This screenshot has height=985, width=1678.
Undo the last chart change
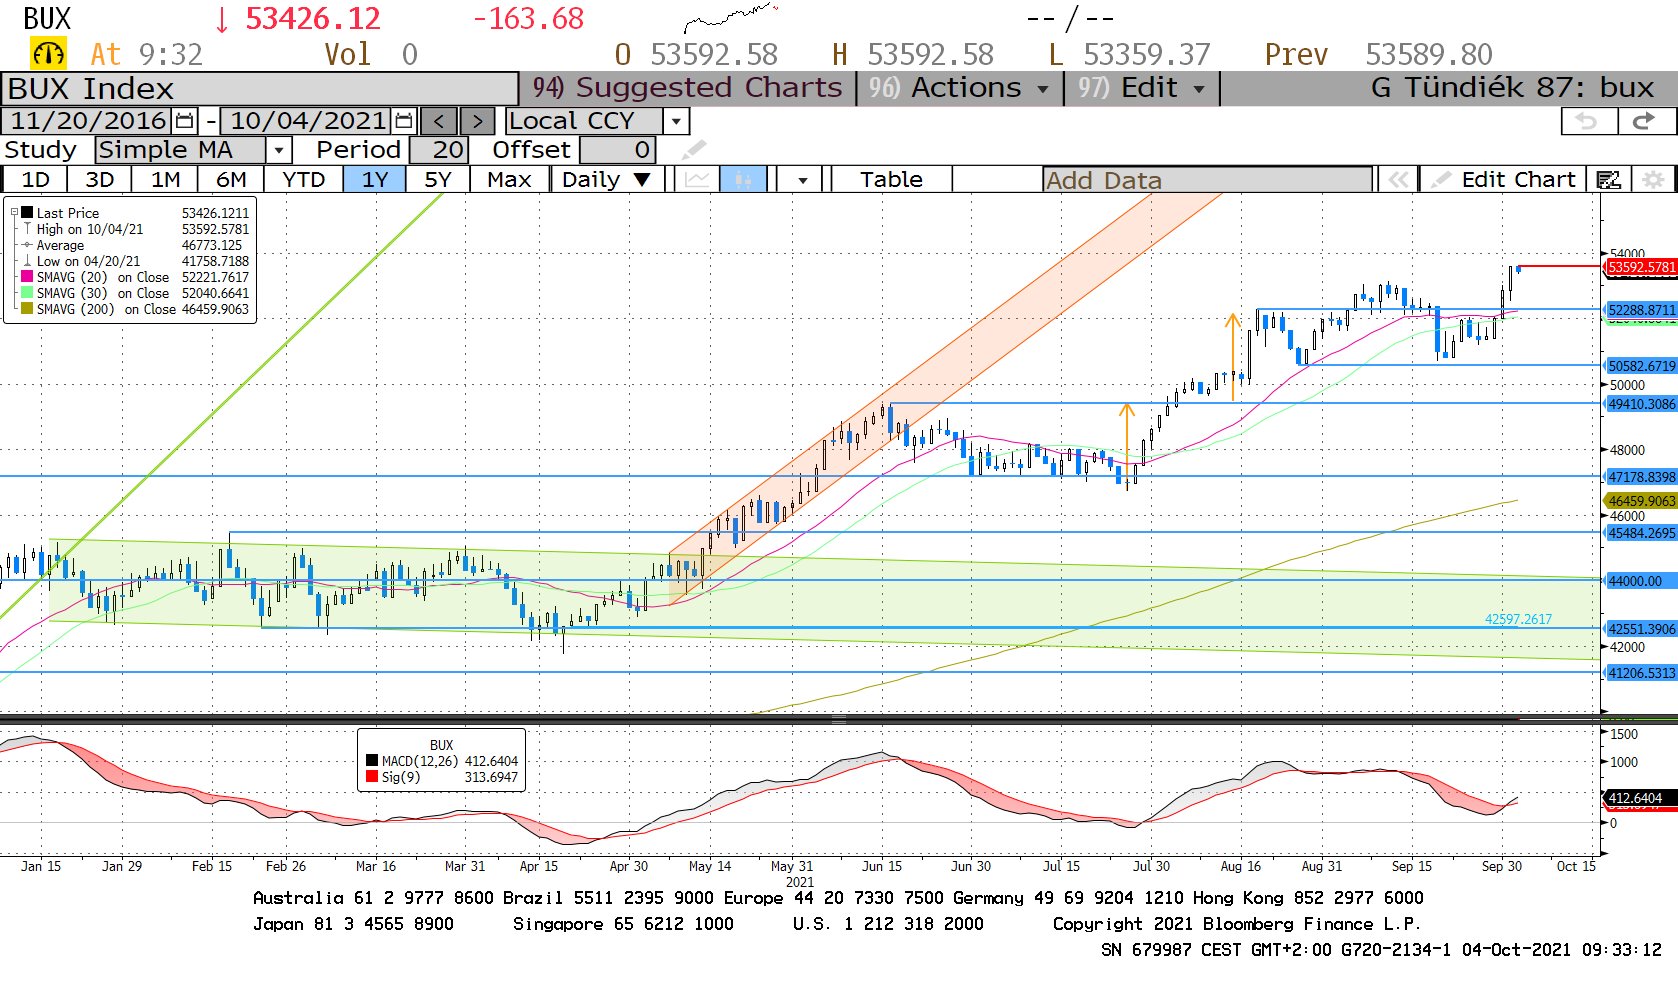1588,121
